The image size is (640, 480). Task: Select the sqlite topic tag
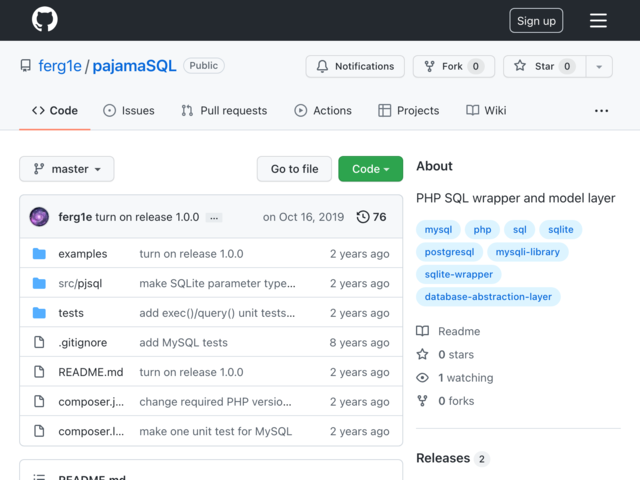click(561, 229)
